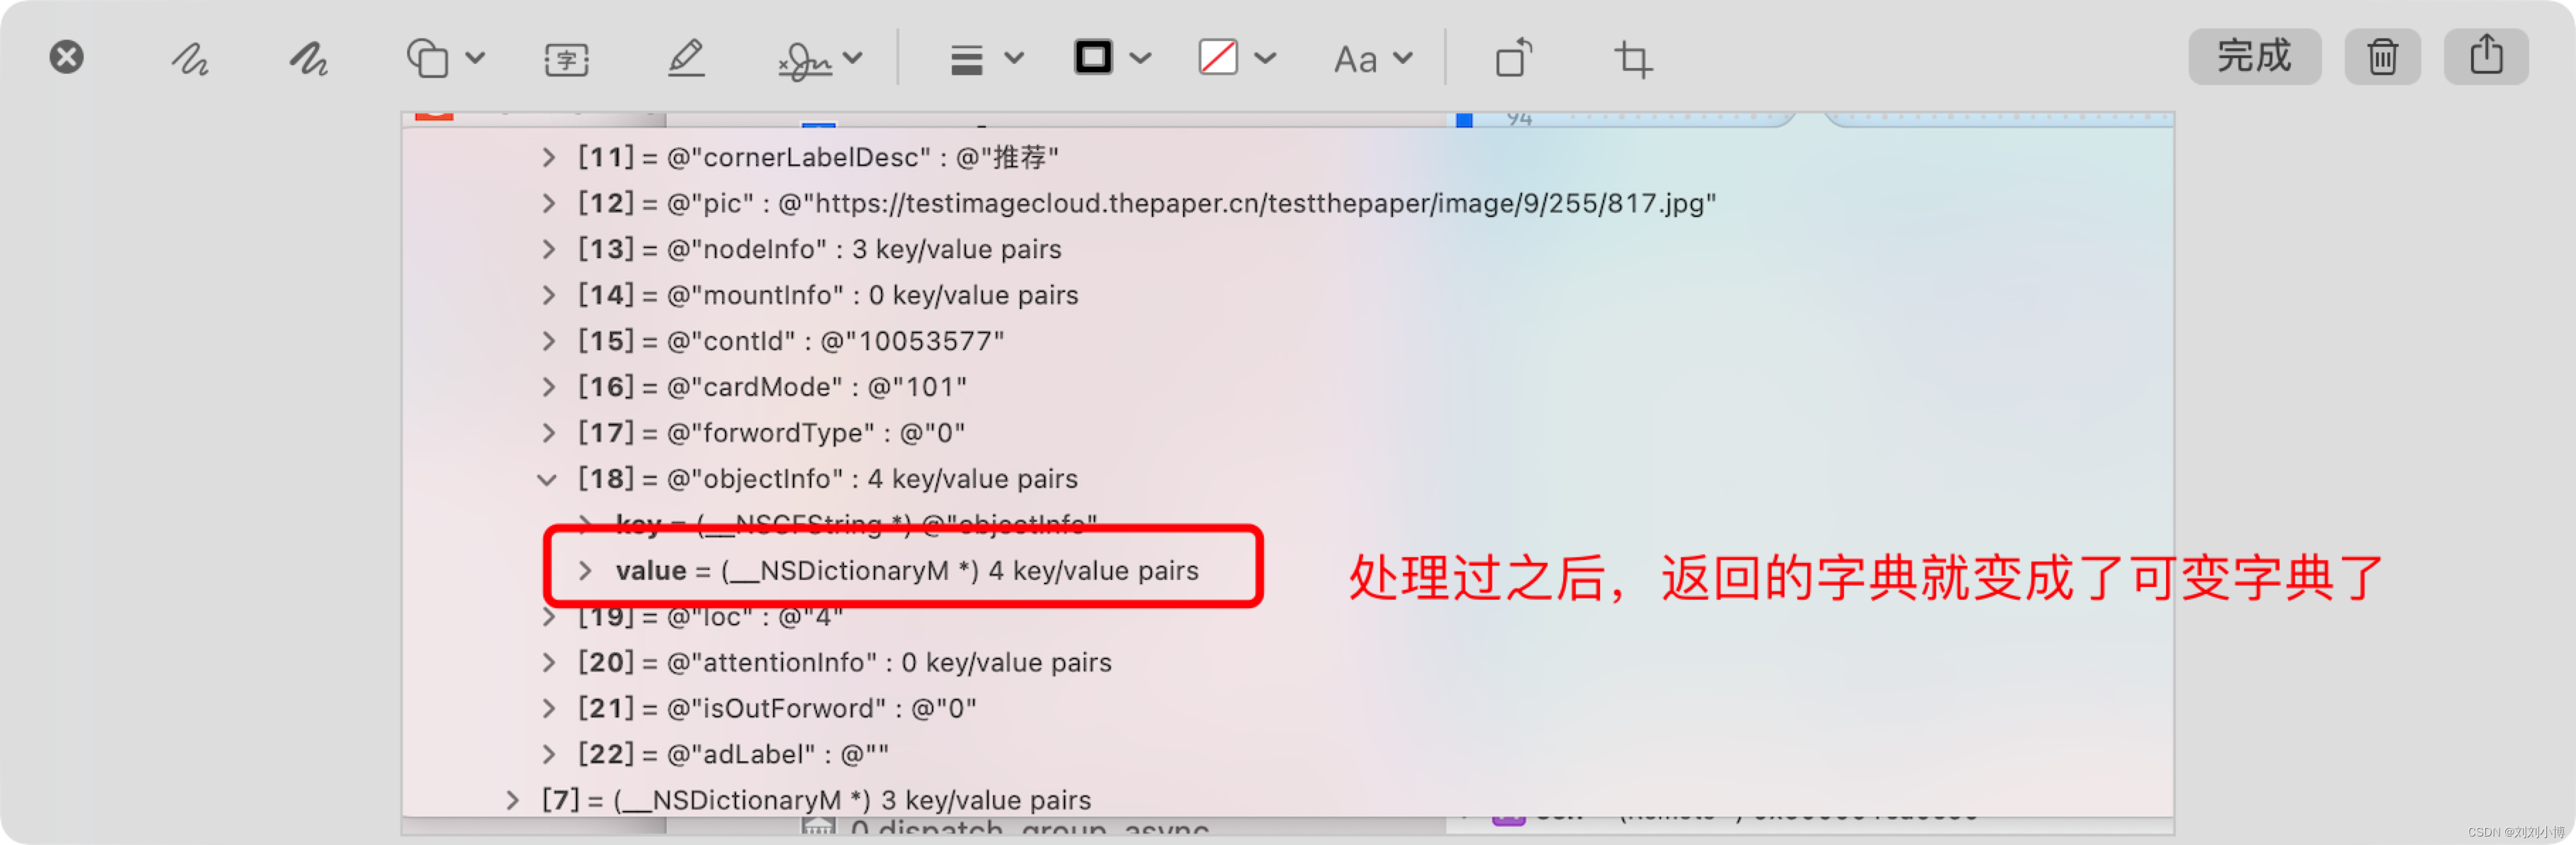Expand row [15] contId

(548, 341)
